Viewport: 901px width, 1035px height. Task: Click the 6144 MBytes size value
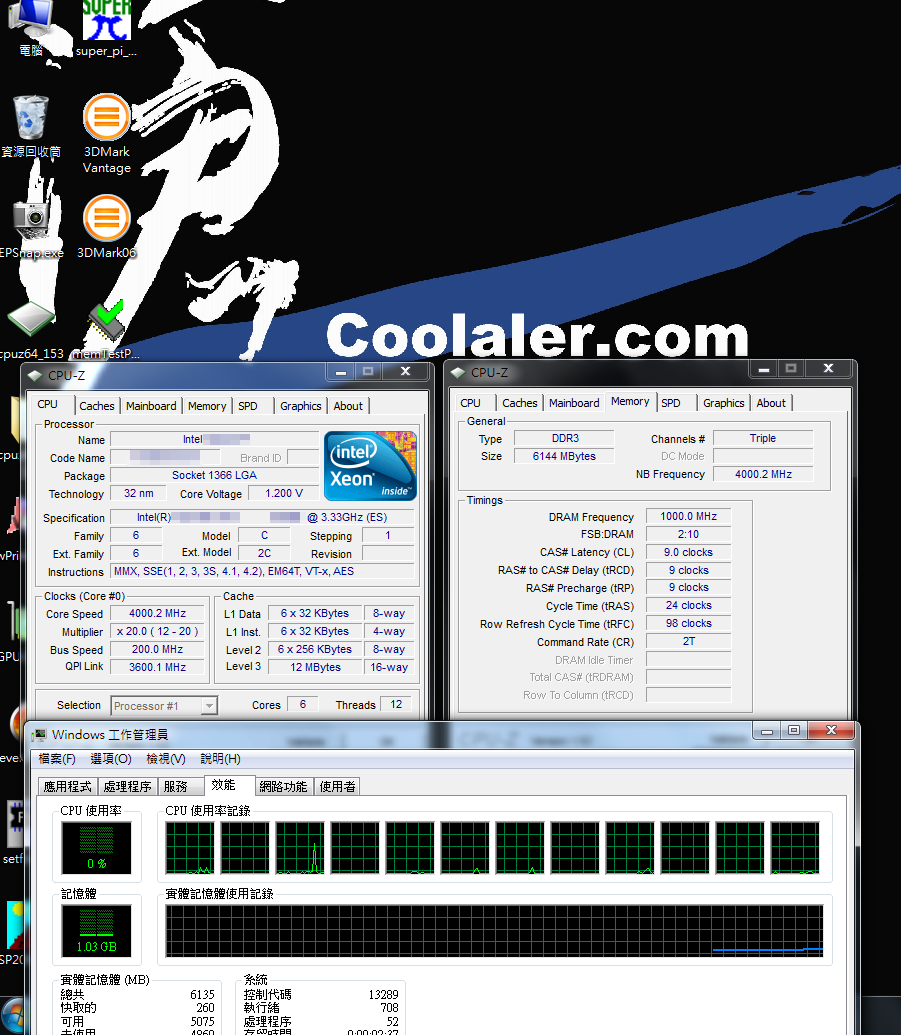coord(564,456)
